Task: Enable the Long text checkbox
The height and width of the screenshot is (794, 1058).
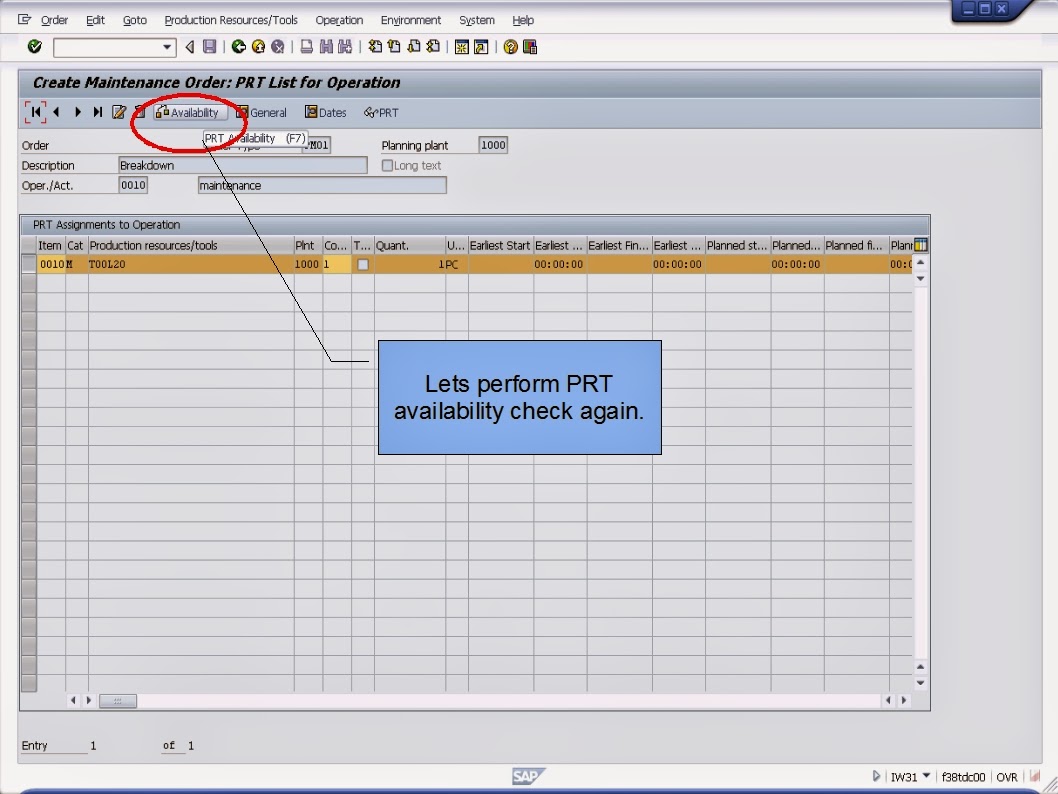Action: pyautogui.click(x=388, y=164)
